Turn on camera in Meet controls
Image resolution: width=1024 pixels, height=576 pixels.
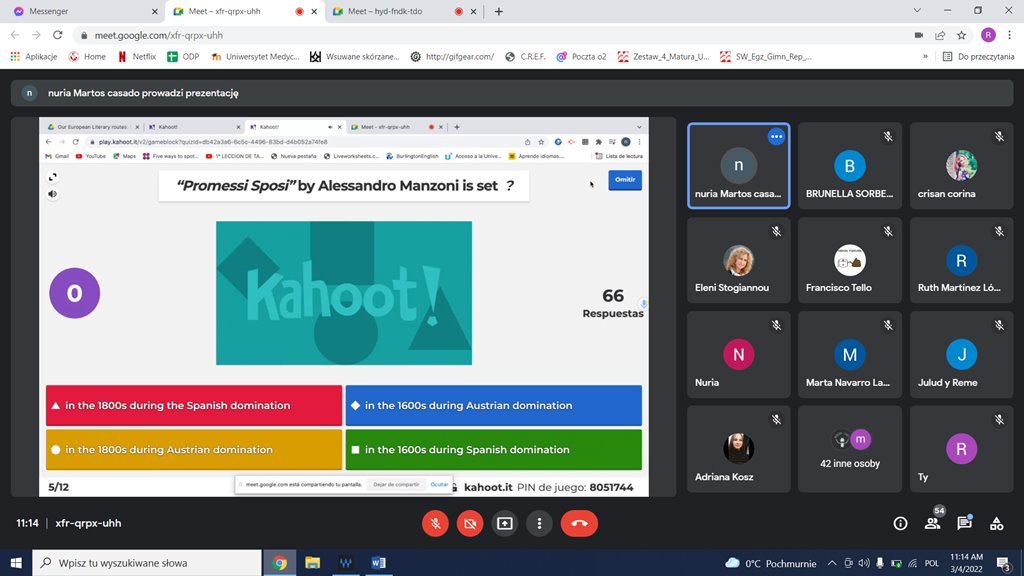pyautogui.click(x=470, y=523)
